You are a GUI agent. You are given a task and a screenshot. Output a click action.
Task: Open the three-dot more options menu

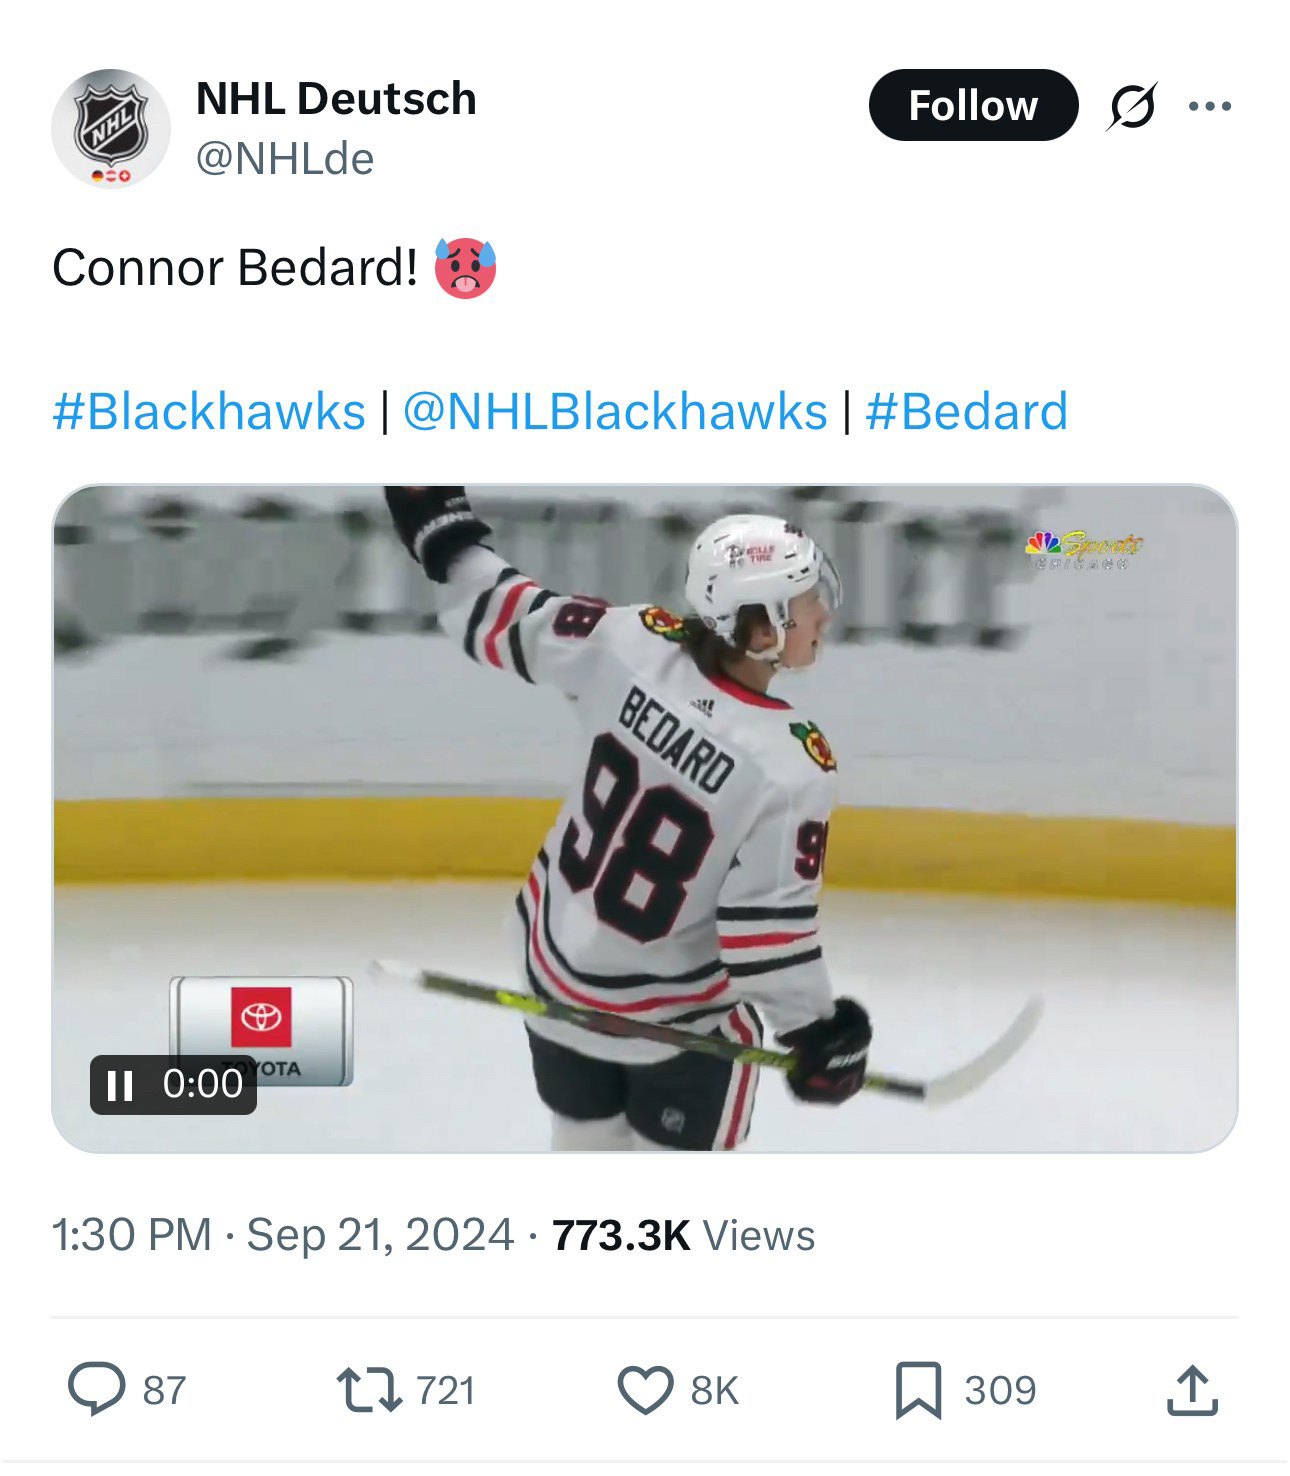[1211, 106]
